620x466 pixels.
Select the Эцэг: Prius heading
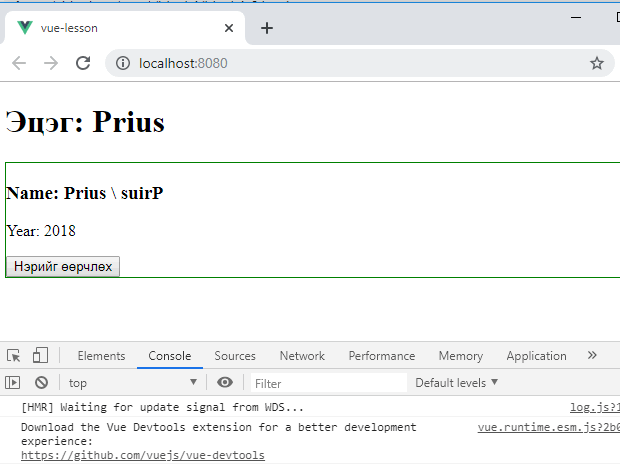point(85,122)
